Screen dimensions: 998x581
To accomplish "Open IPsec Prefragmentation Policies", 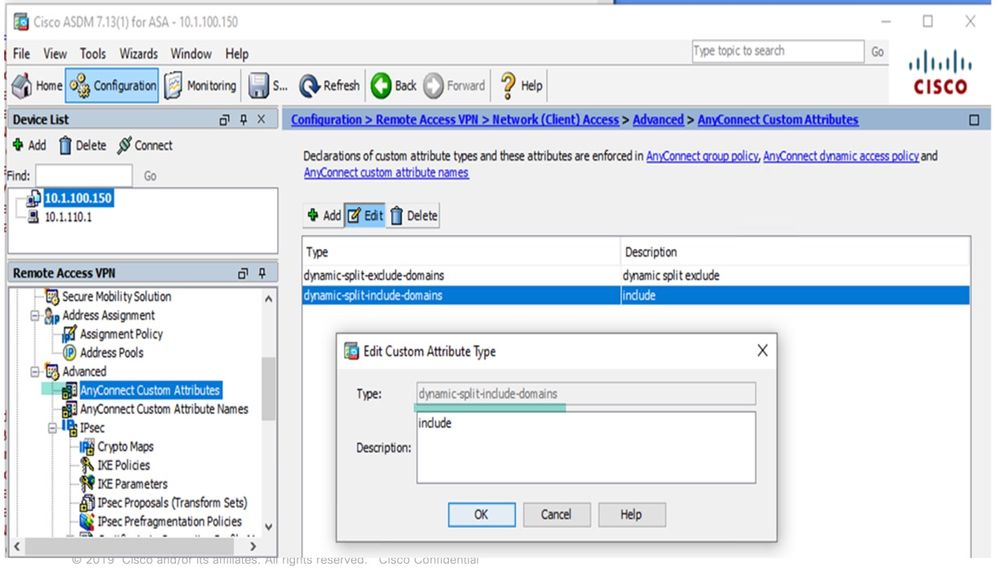I will pos(169,521).
